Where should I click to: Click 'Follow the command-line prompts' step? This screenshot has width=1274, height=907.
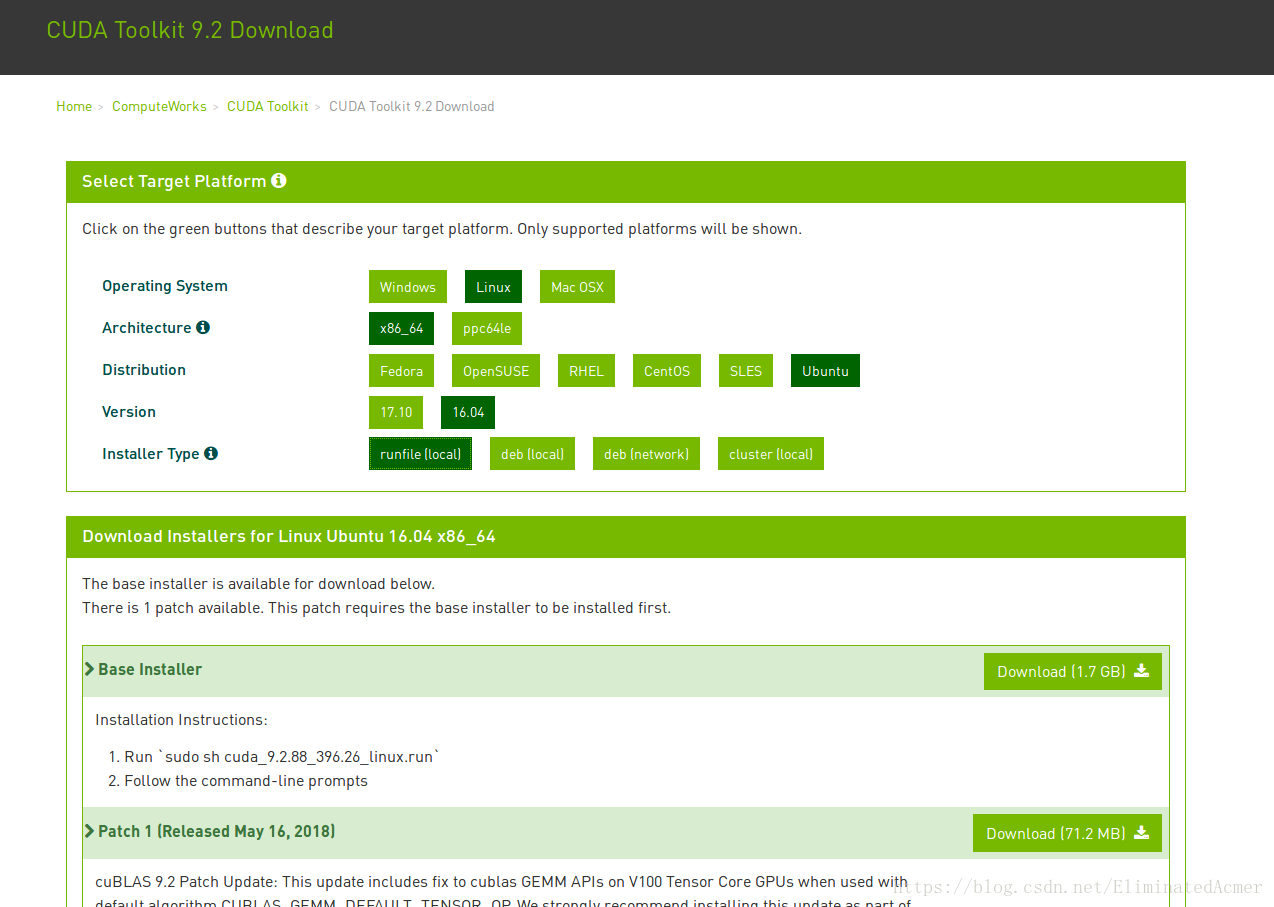(246, 781)
